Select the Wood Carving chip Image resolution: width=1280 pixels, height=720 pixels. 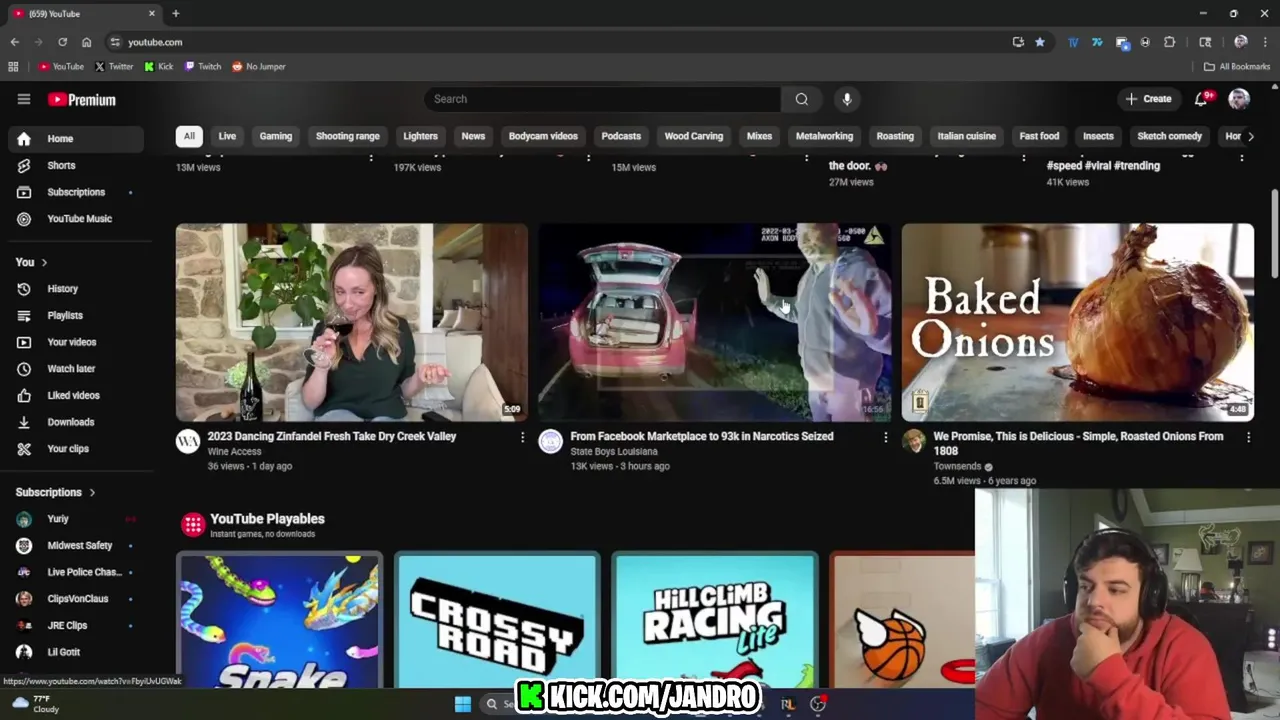694,136
